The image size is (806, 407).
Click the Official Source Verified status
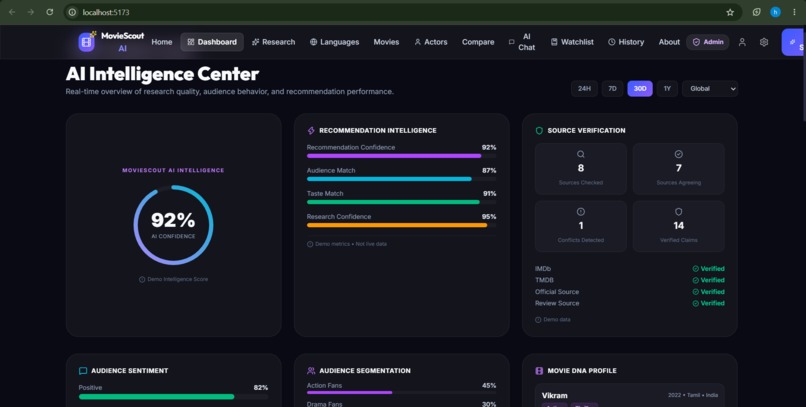pyautogui.click(x=708, y=292)
